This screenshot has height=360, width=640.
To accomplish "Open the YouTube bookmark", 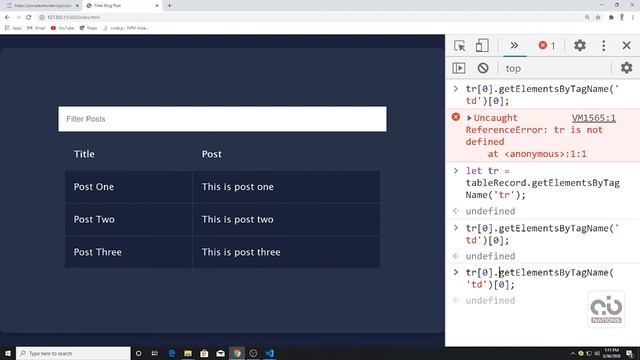I will click(62, 28).
